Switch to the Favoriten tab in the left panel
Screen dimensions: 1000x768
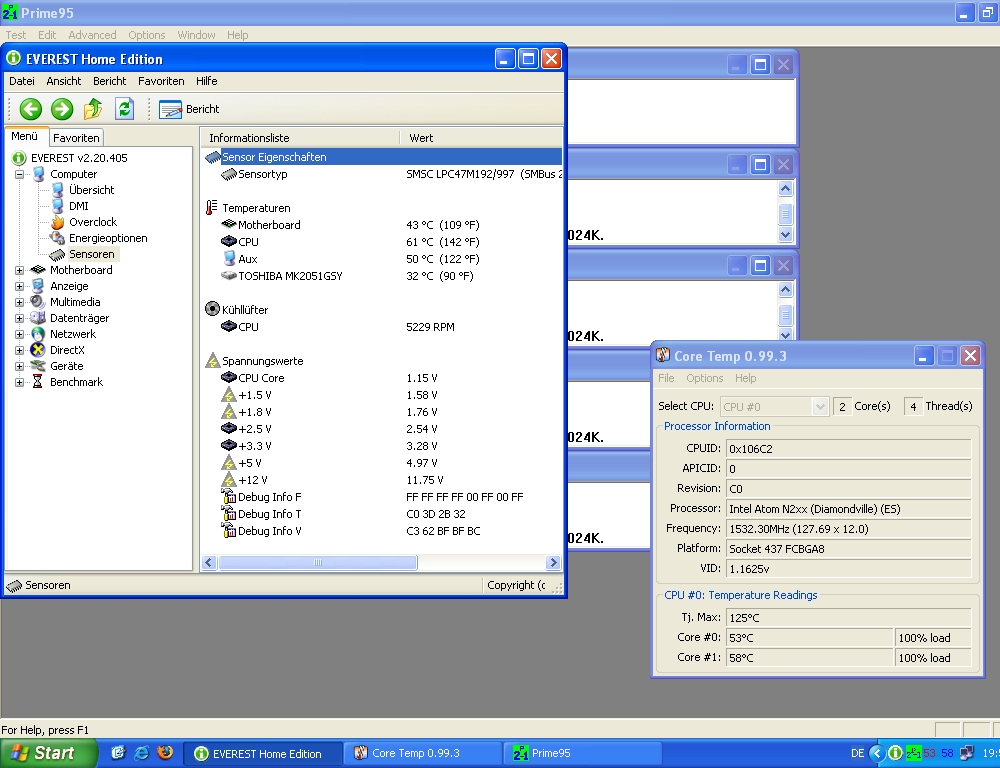pyautogui.click(x=76, y=138)
